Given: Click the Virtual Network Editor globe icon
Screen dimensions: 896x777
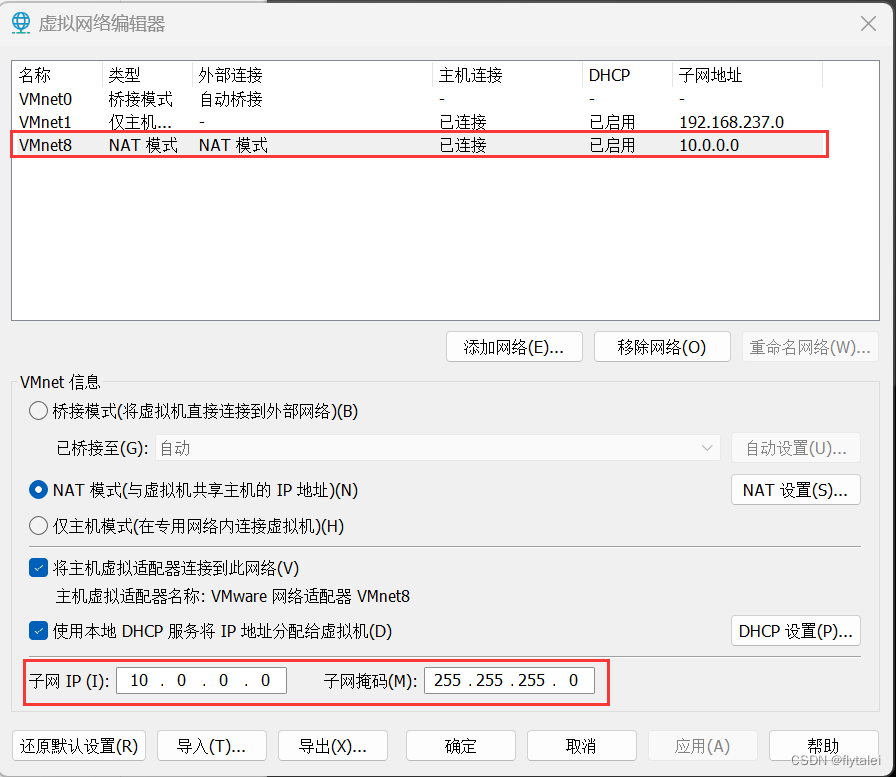Looking at the screenshot, I should click(x=21, y=23).
